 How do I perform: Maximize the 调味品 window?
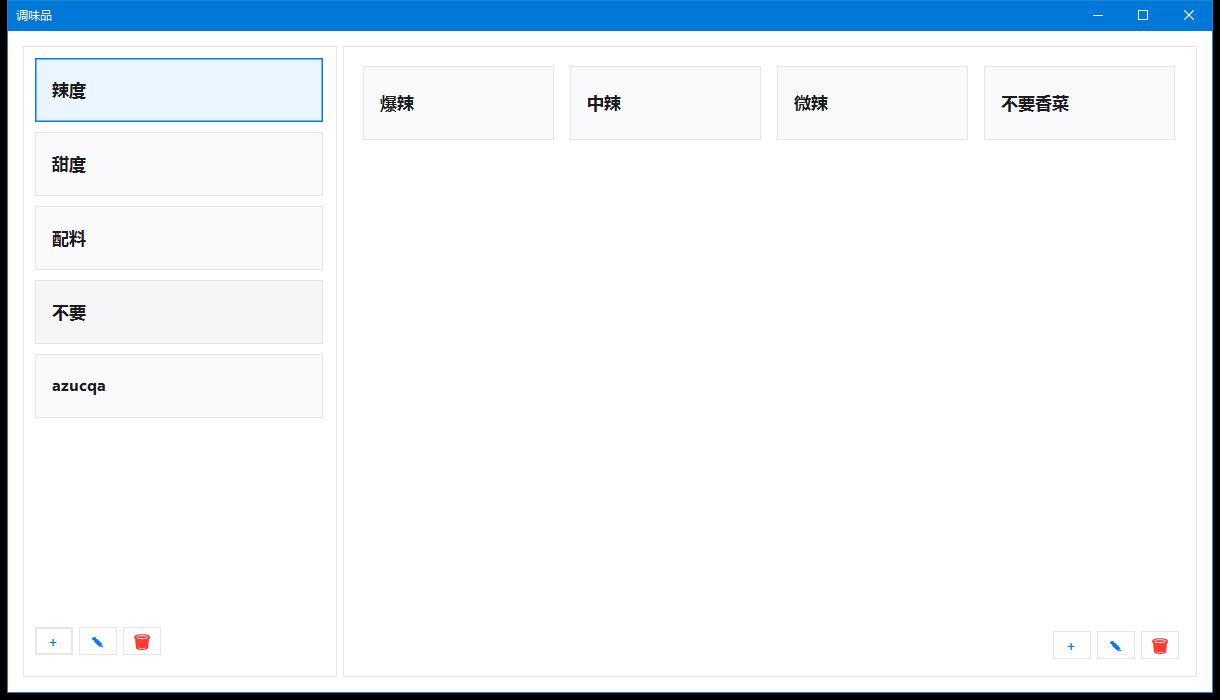(1143, 15)
